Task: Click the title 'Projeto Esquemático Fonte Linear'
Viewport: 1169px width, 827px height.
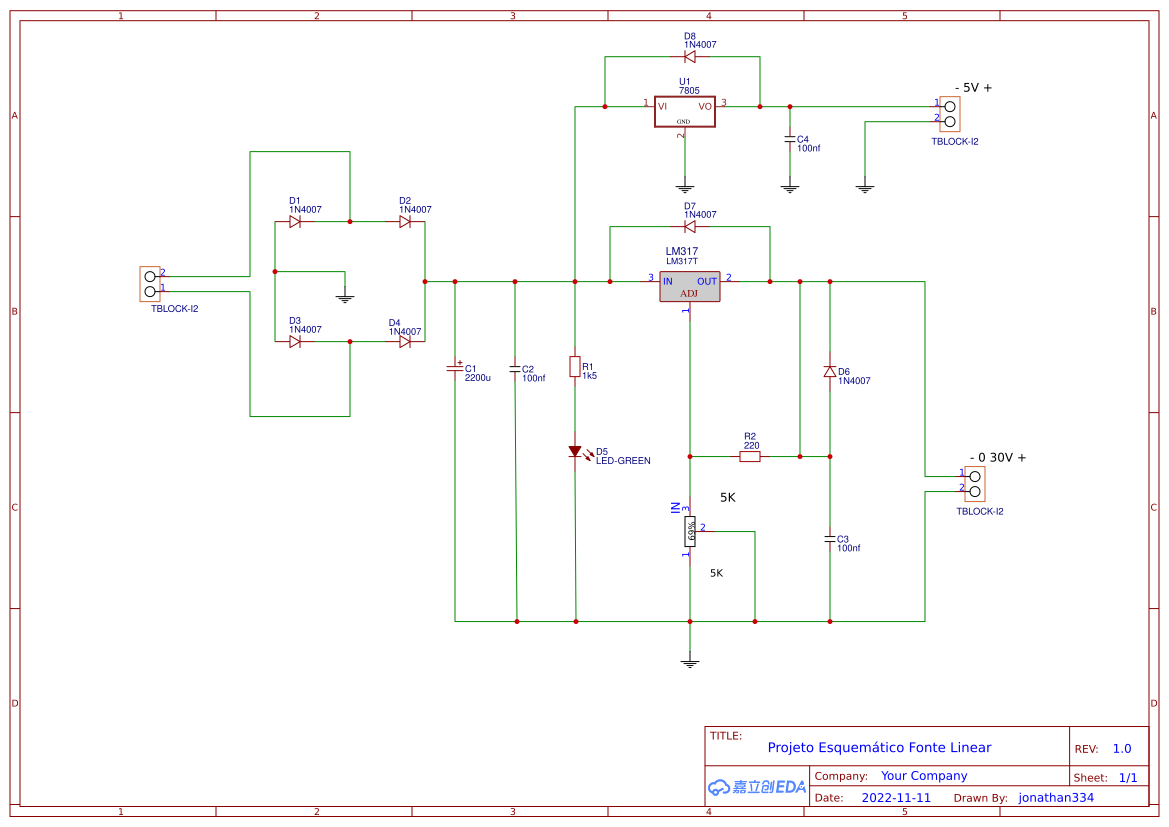Action: click(x=878, y=747)
